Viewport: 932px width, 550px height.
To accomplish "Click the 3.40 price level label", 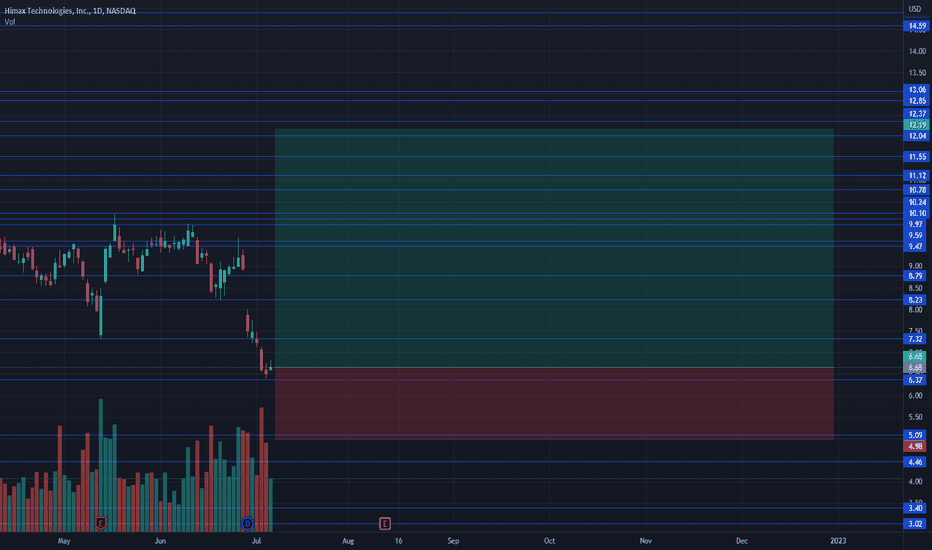I will pos(916,508).
